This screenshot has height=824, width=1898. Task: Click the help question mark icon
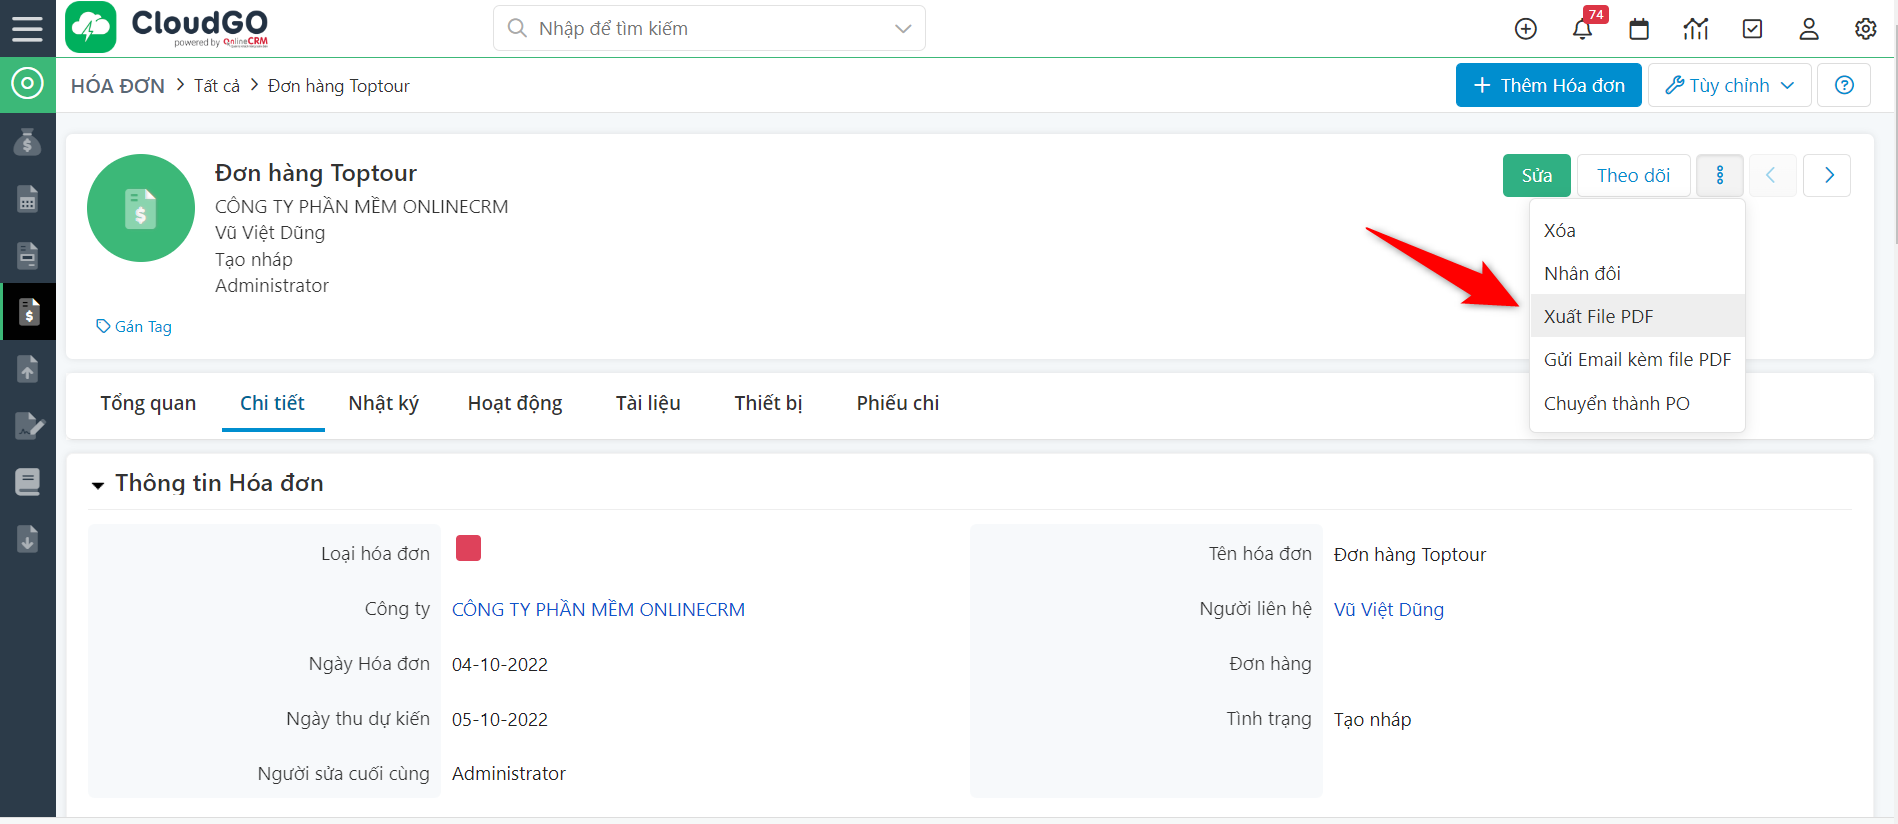coord(1844,86)
